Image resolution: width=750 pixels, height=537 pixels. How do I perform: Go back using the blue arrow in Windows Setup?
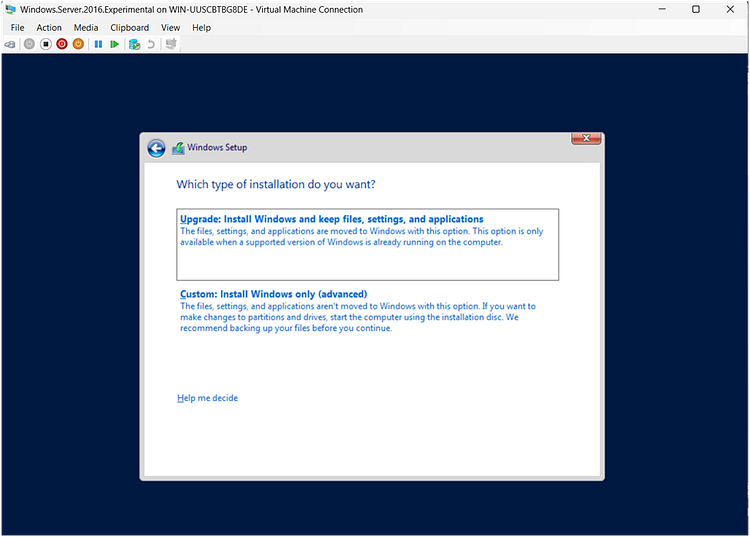(x=156, y=148)
